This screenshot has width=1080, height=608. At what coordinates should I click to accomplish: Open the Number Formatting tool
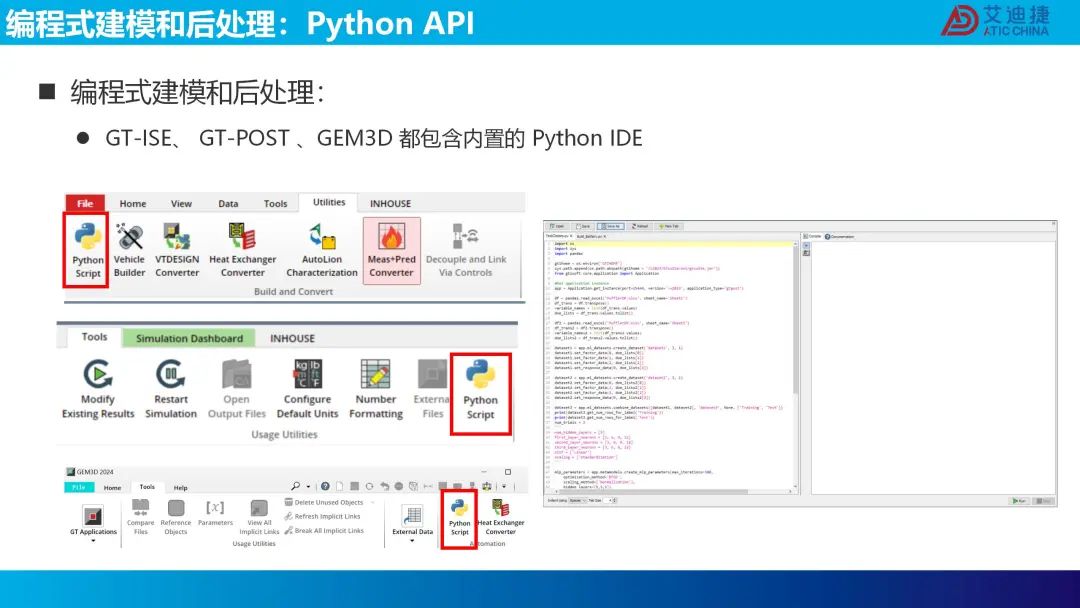(x=375, y=389)
